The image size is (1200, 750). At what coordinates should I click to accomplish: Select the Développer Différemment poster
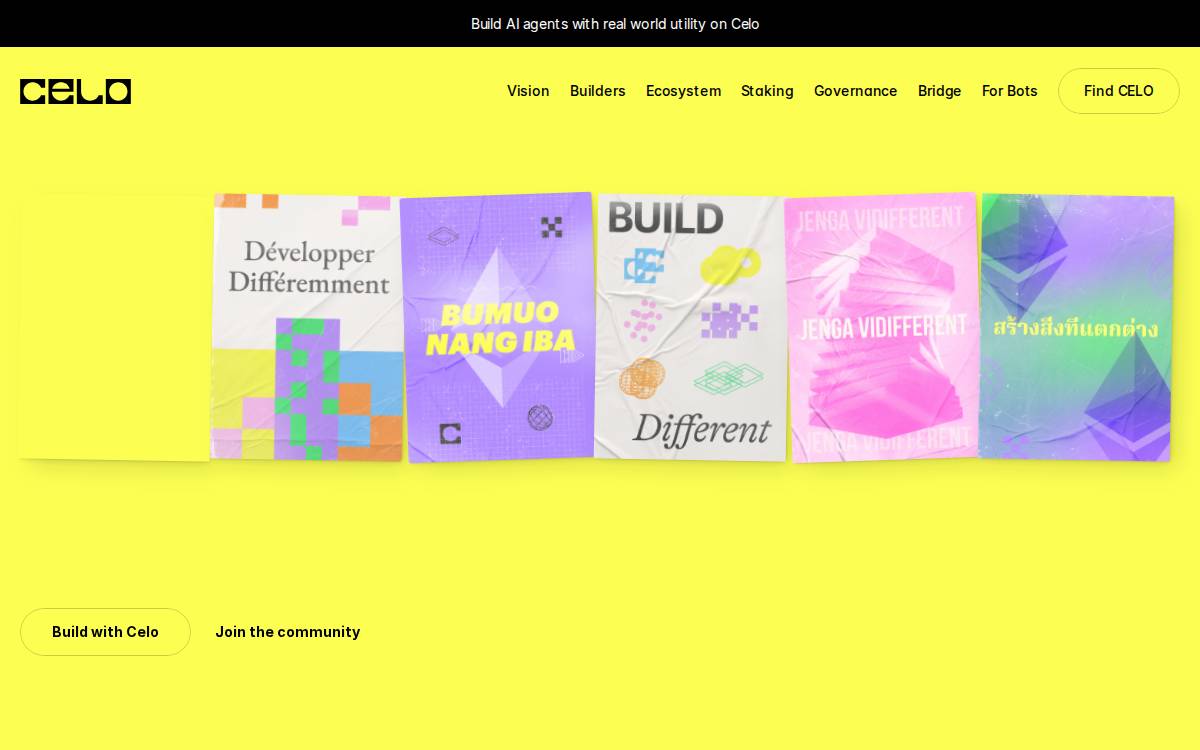pyautogui.click(x=307, y=327)
